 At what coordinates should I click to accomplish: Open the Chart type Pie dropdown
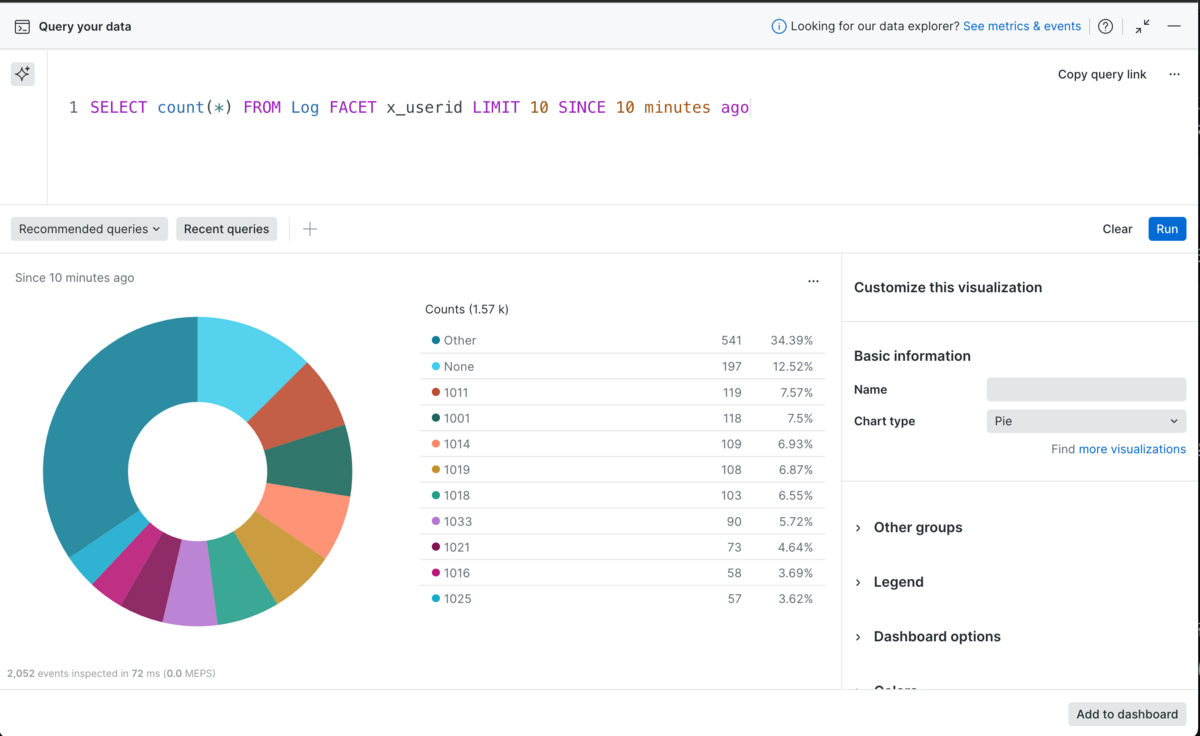1086,421
